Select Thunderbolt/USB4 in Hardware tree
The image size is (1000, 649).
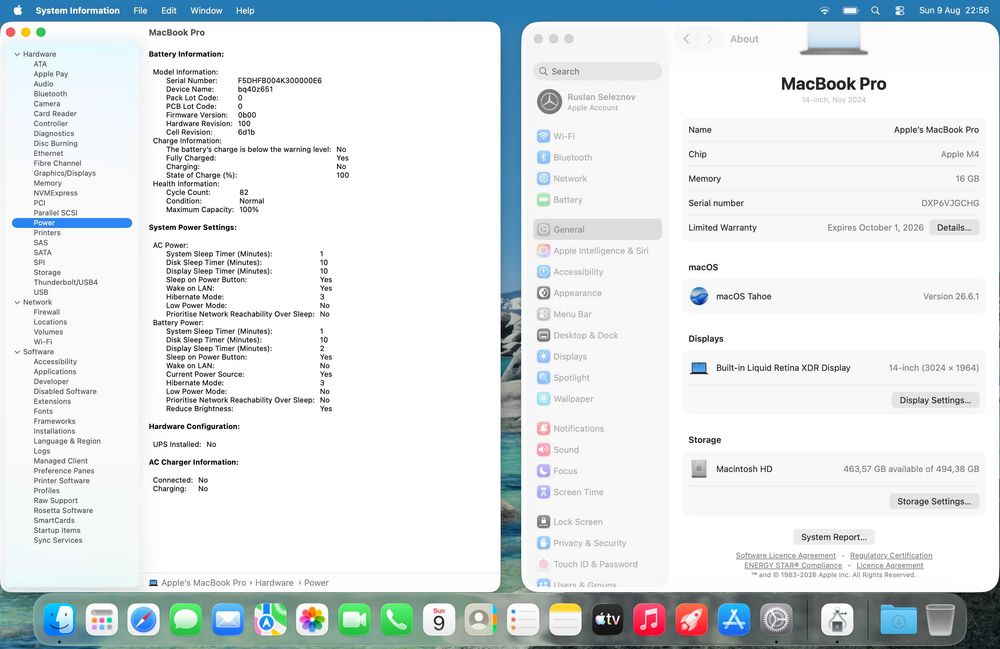point(66,282)
